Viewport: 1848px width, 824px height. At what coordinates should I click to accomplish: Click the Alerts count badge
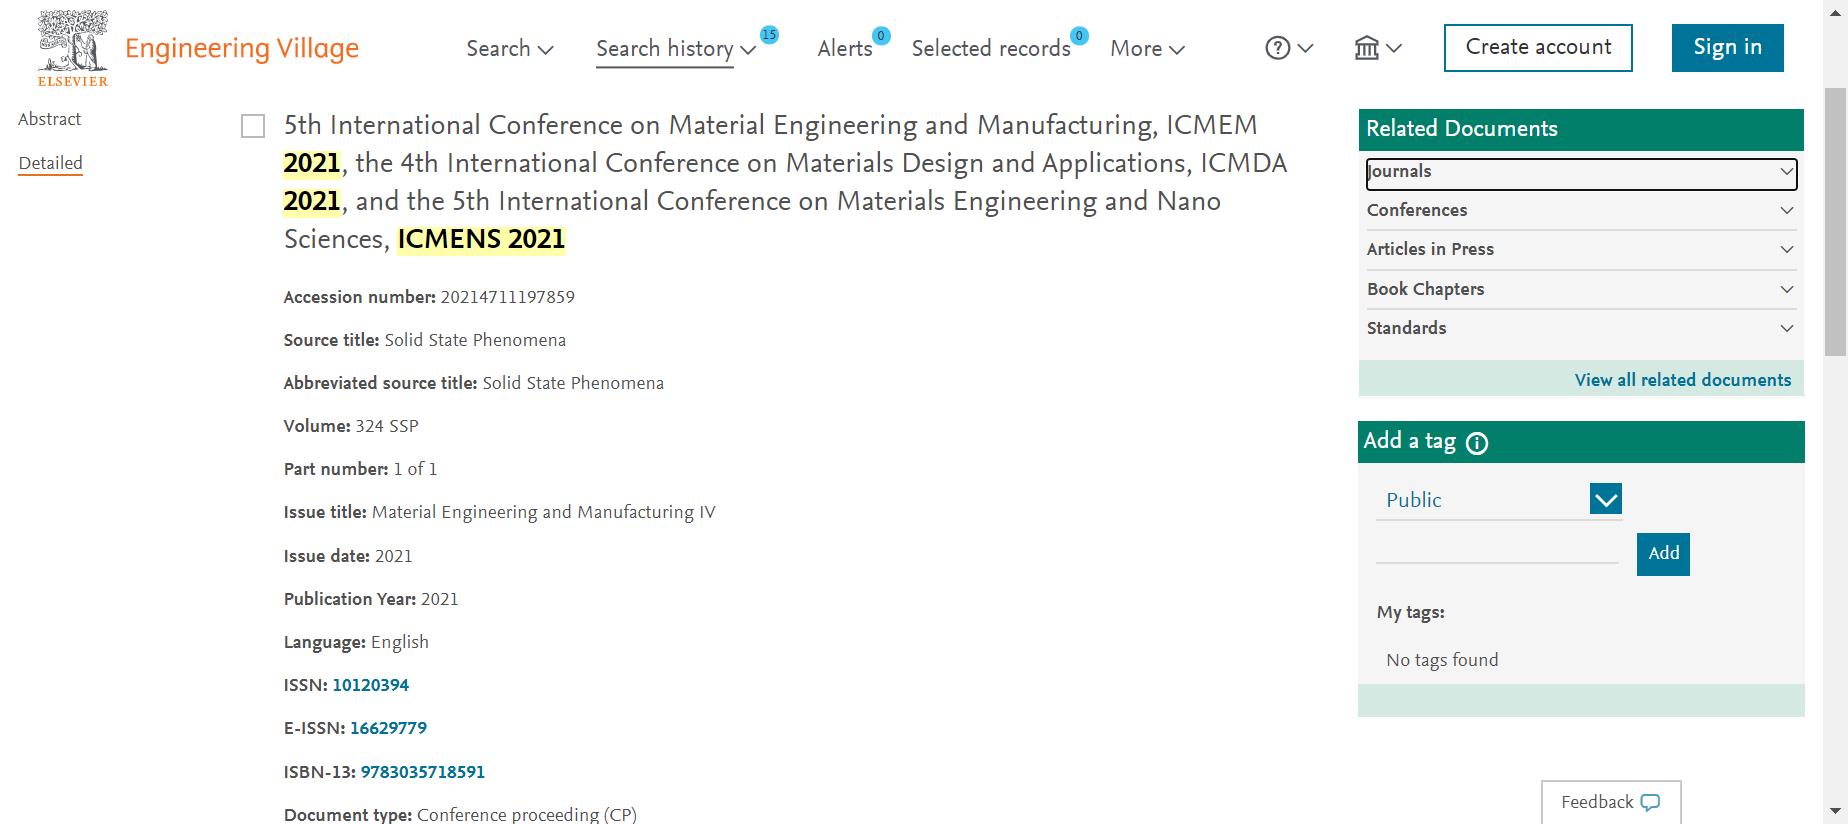(x=880, y=36)
